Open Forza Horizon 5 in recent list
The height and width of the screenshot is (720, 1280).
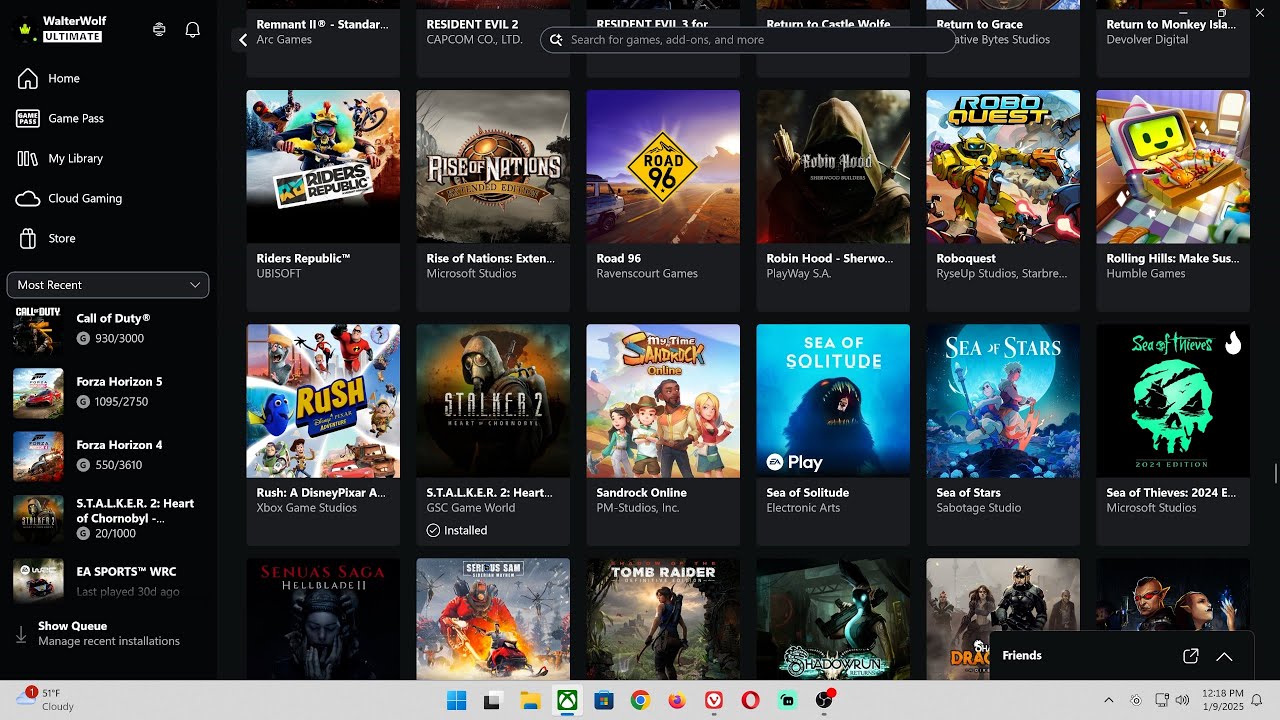(x=108, y=392)
